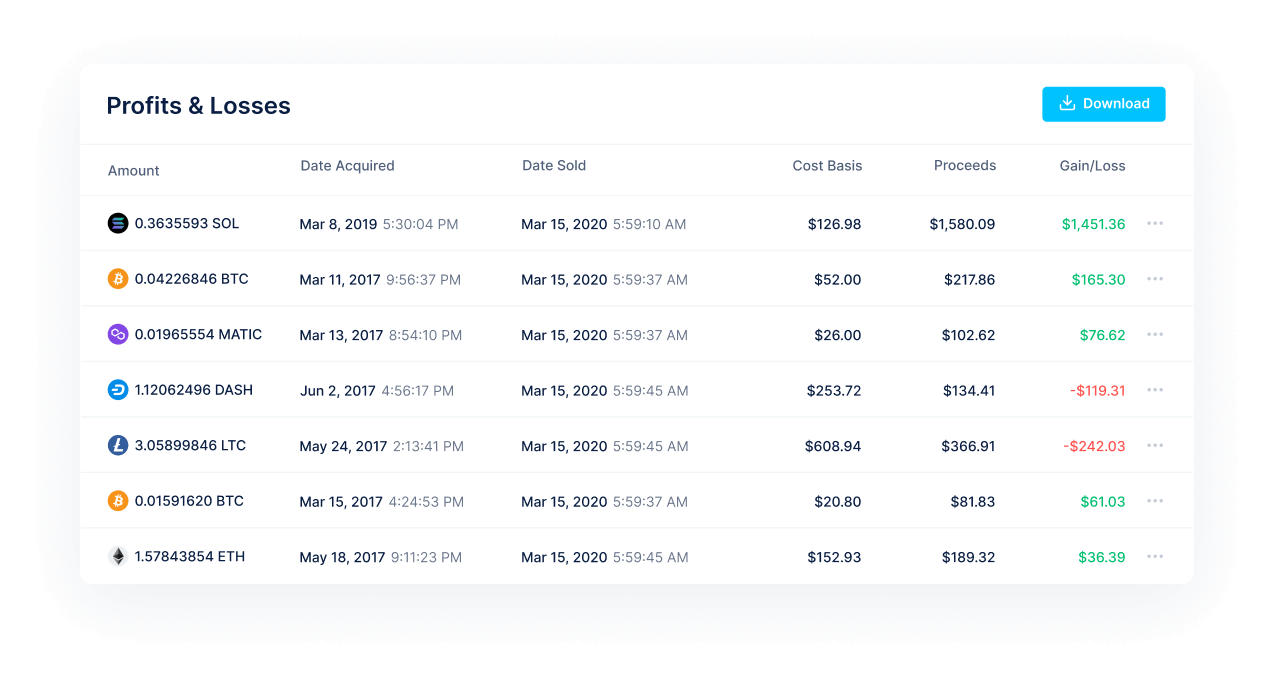Click the DASH coin icon
The height and width of the screenshot is (680, 1274).
tap(118, 390)
